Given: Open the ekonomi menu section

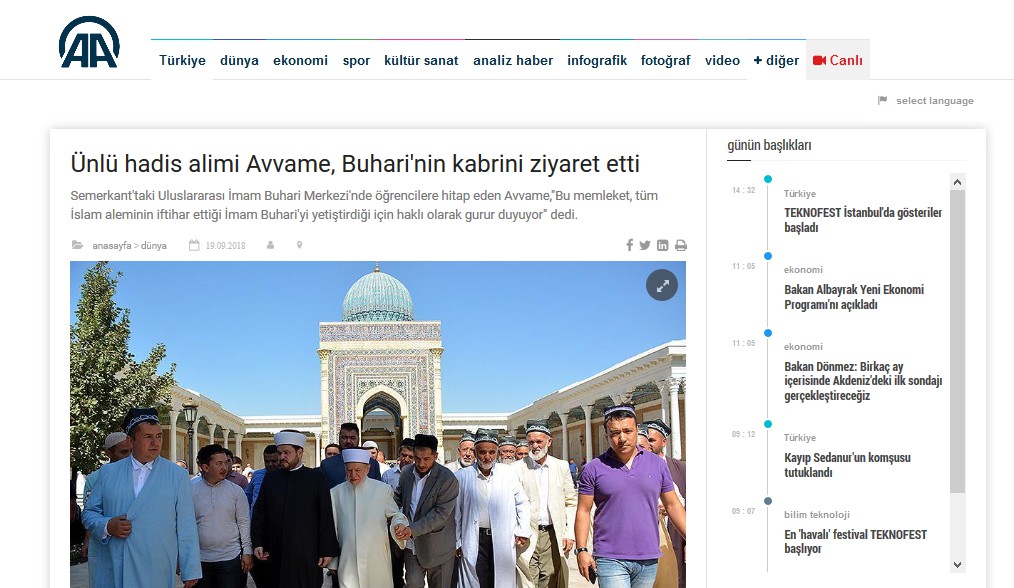Looking at the screenshot, I should point(300,60).
